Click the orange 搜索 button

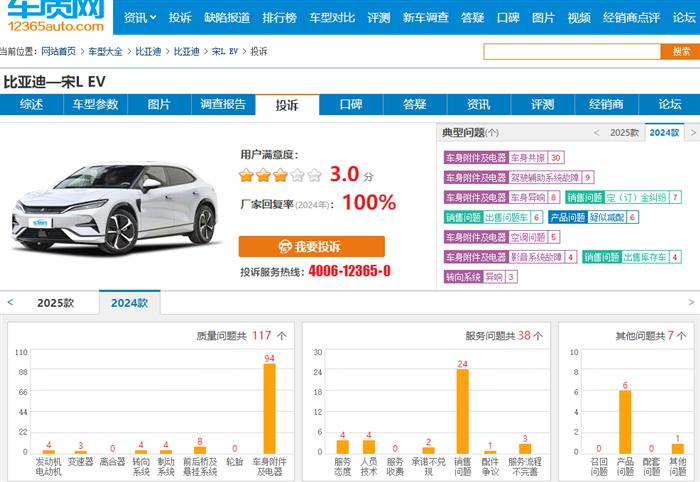click(680, 51)
